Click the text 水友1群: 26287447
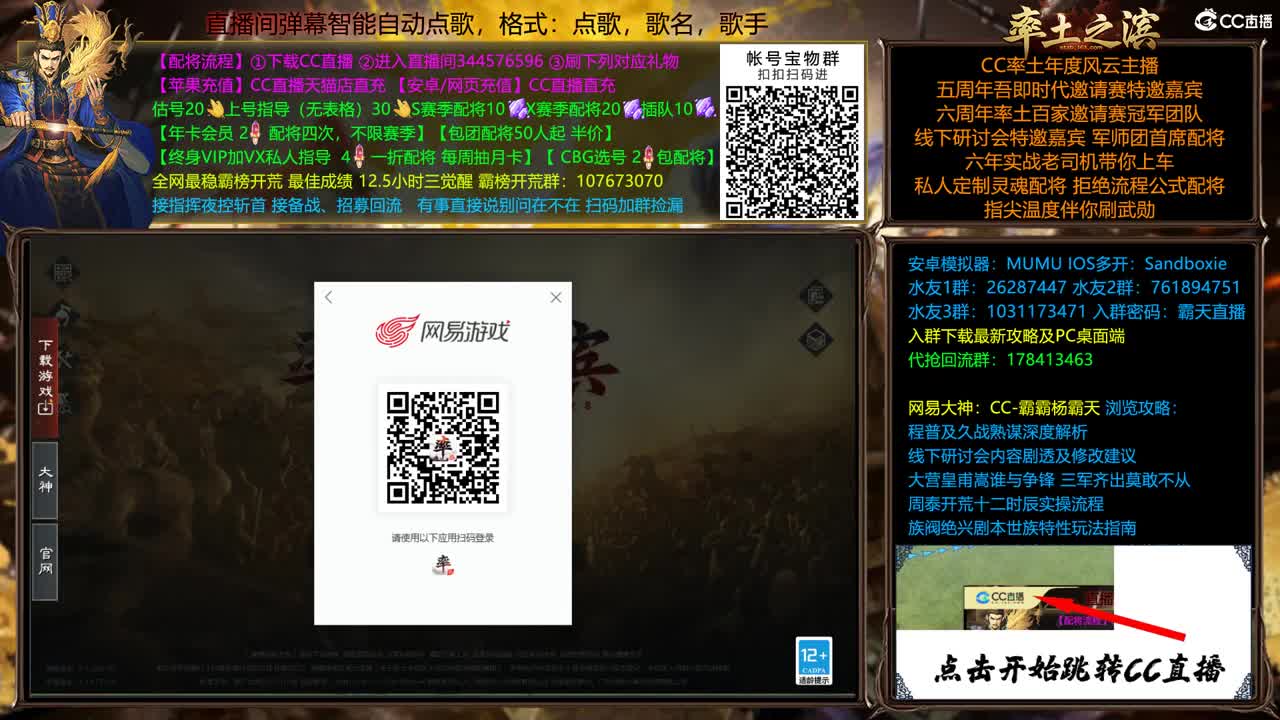Viewport: 1280px width, 720px height. 987,288
